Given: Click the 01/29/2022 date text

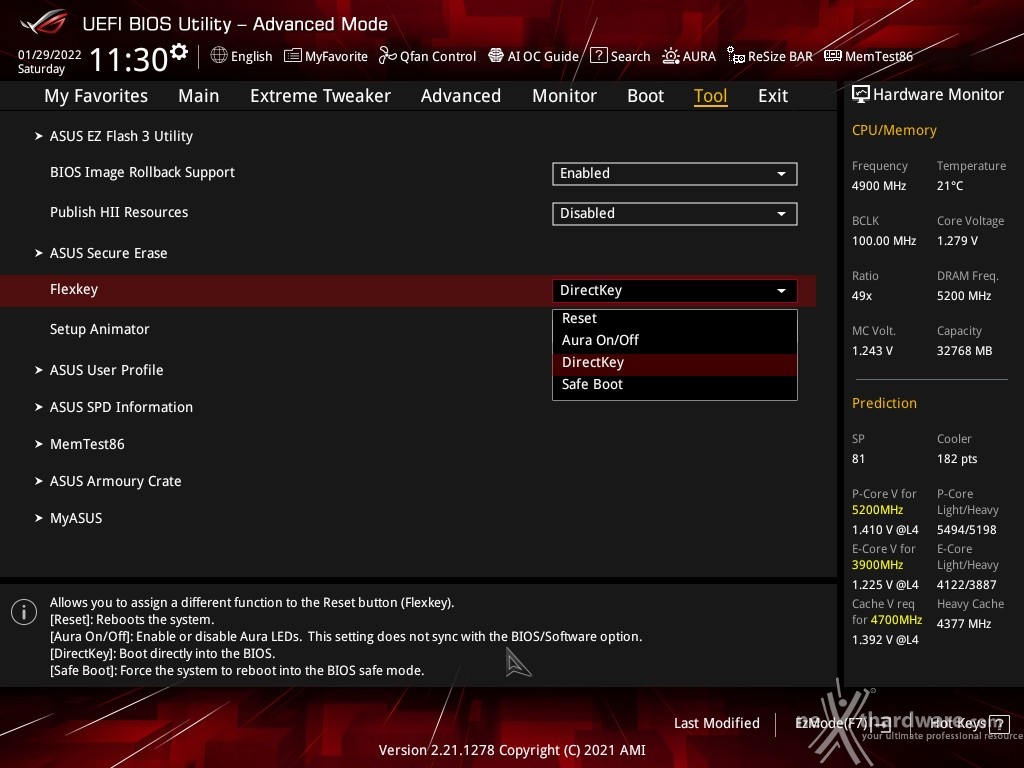Looking at the screenshot, I should pos(50,55).
